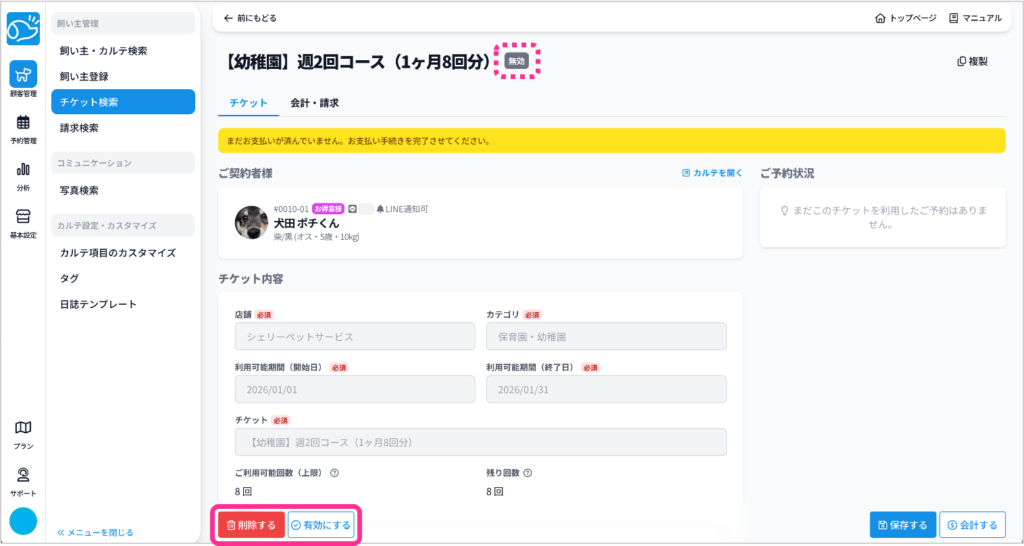Collapse the sidebar with メニューを閉じる
This screenshot has height=546, width=1024.
pos(96,532)
